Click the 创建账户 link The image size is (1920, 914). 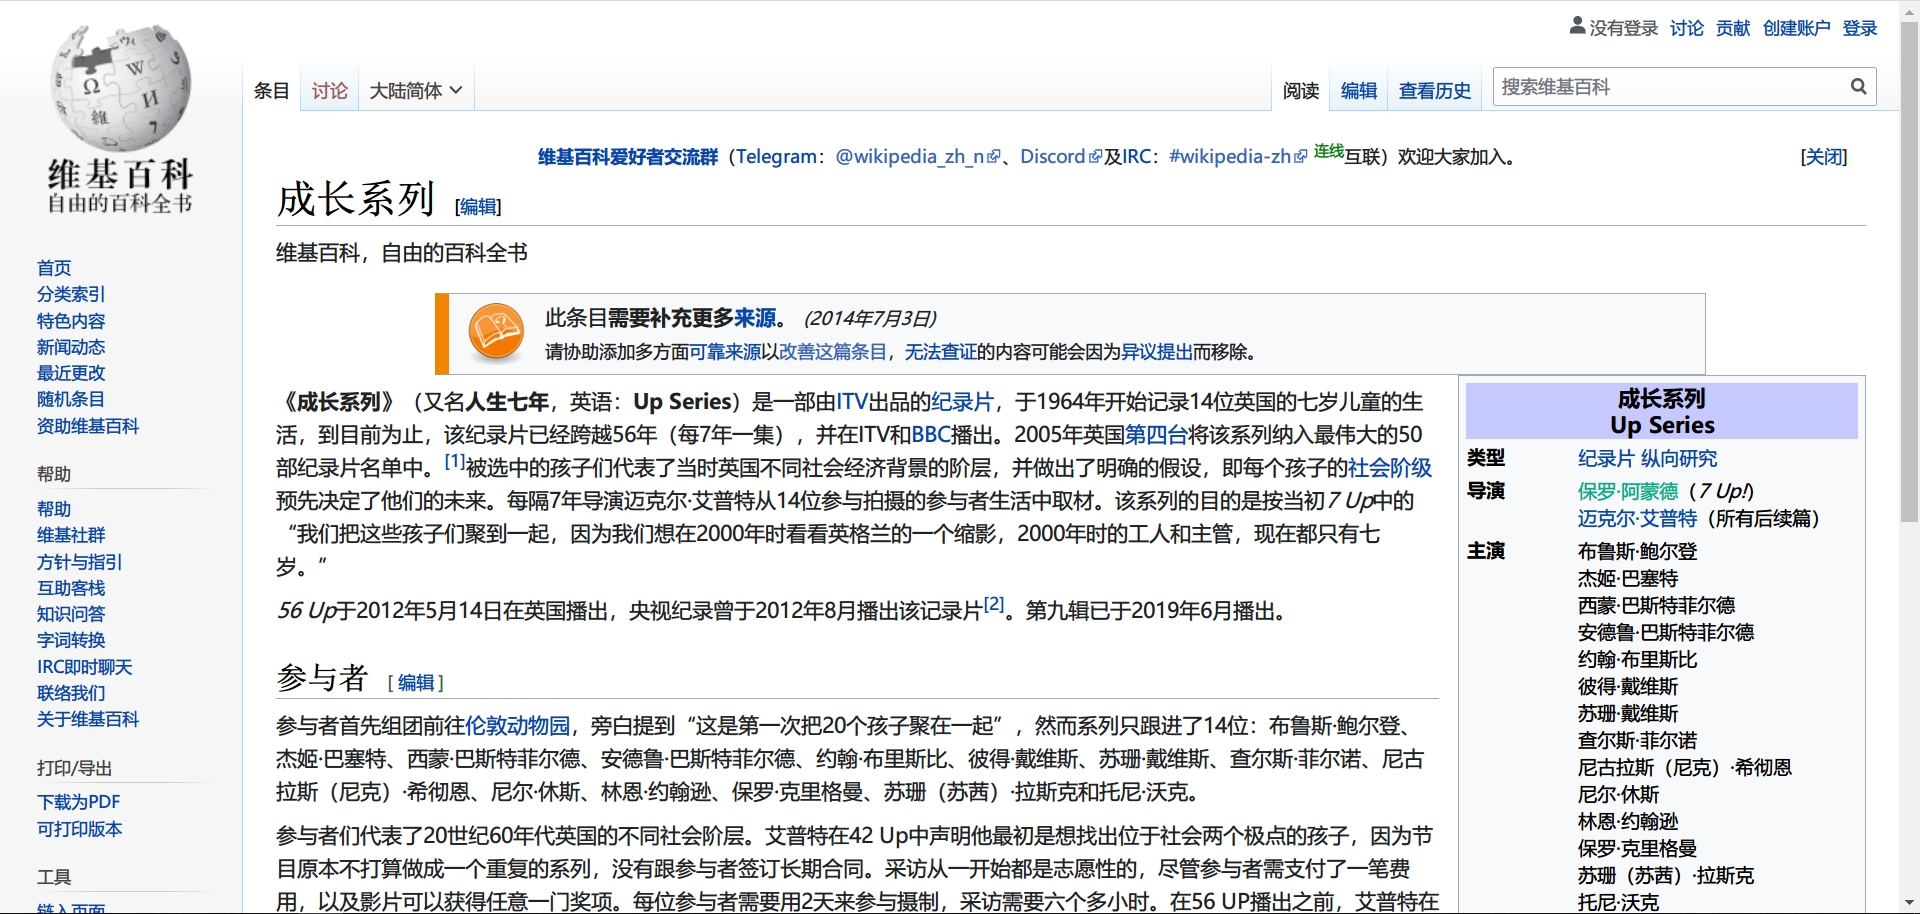1796,28
